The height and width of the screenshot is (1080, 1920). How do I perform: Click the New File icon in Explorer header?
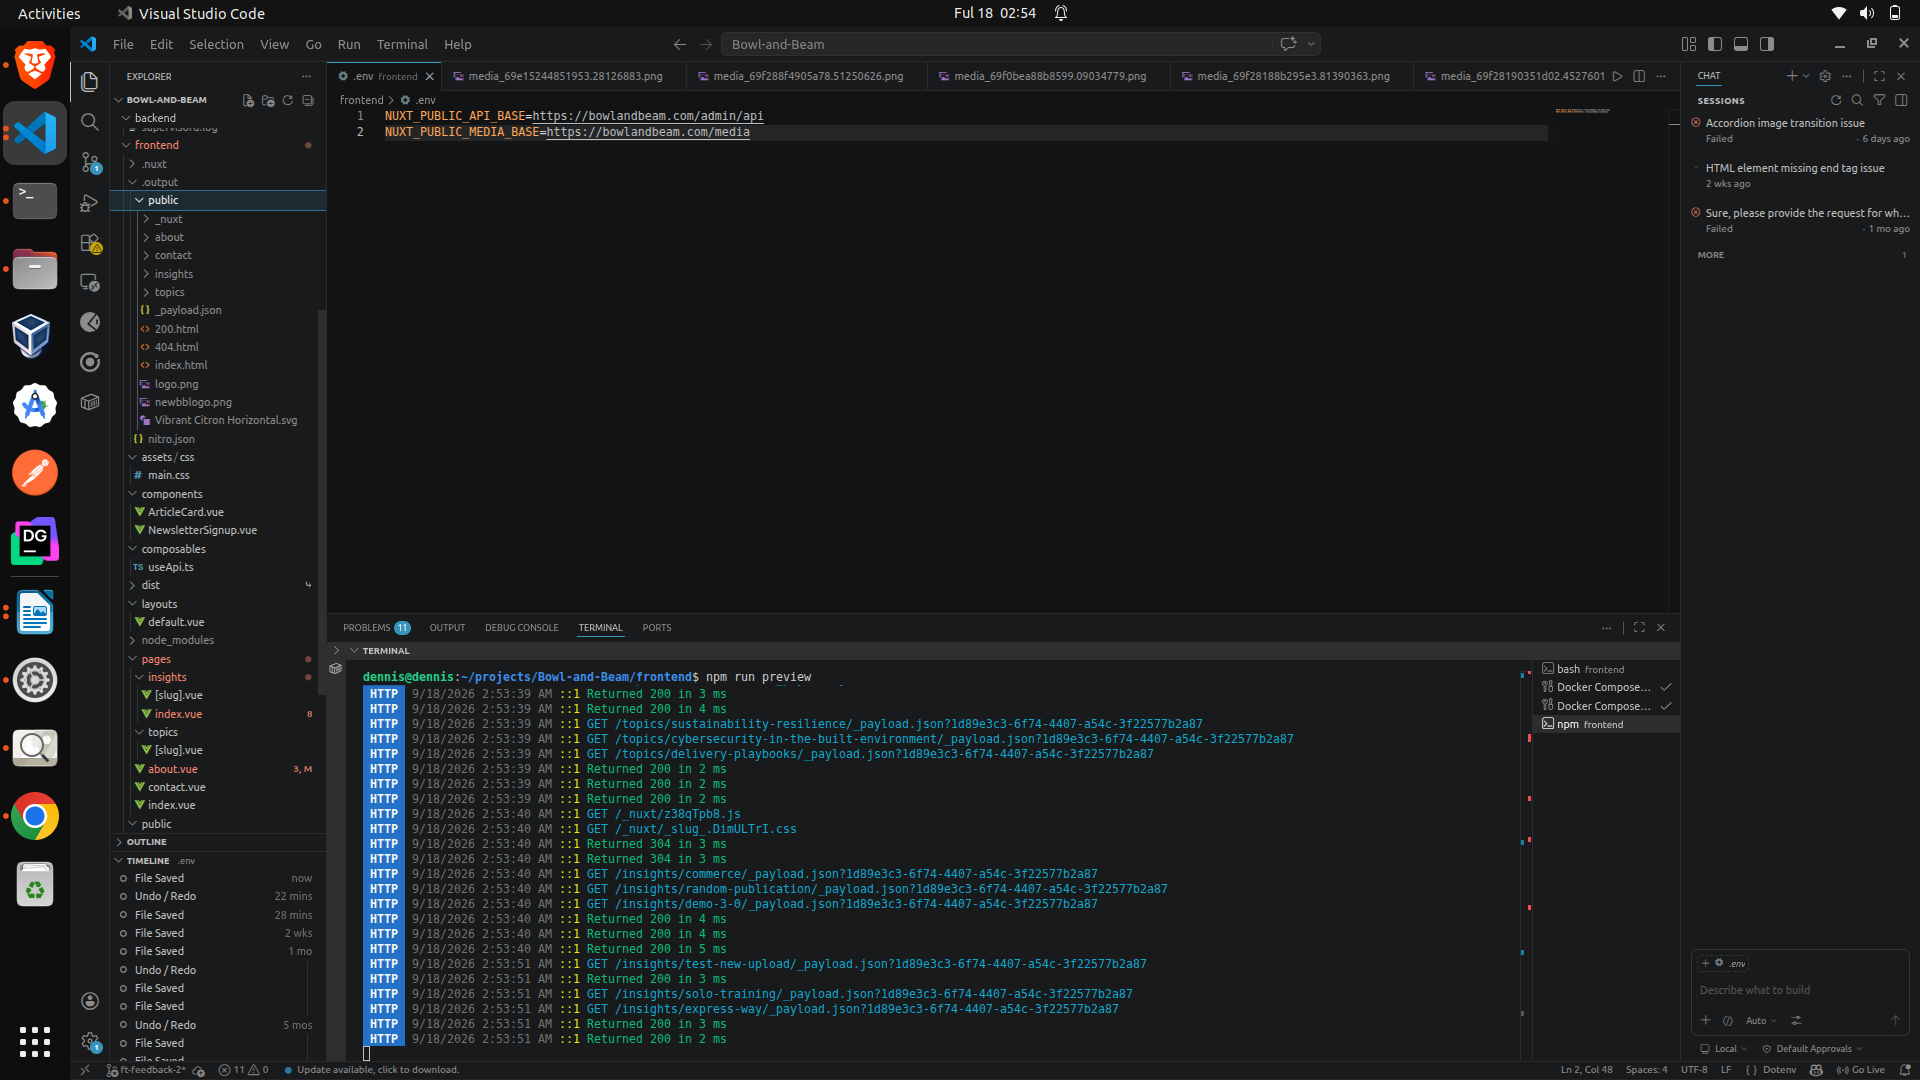248,100
